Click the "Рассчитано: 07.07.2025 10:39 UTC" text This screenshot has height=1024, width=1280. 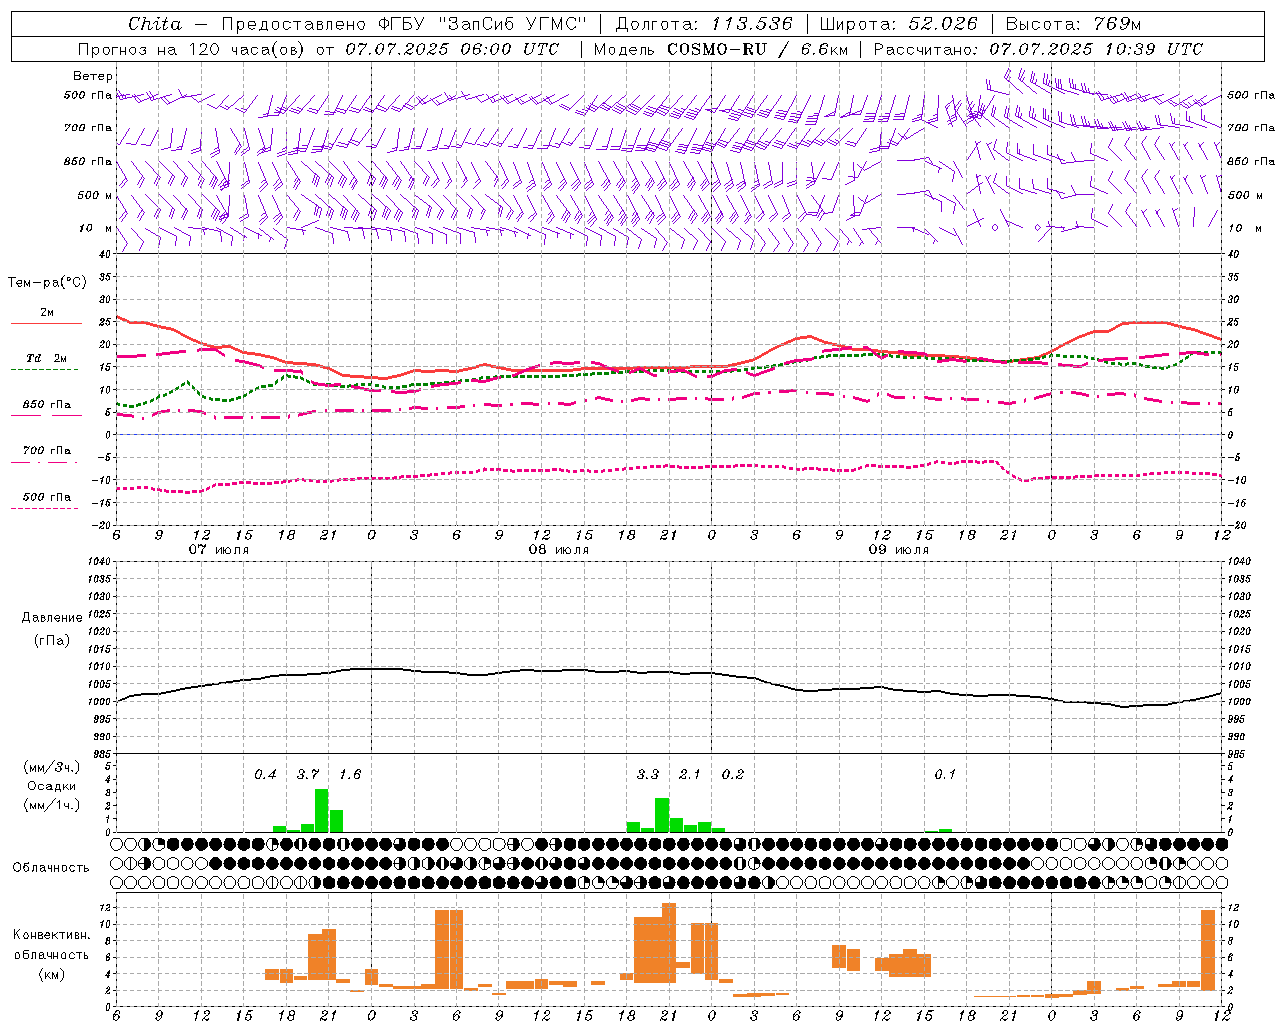1038,49
